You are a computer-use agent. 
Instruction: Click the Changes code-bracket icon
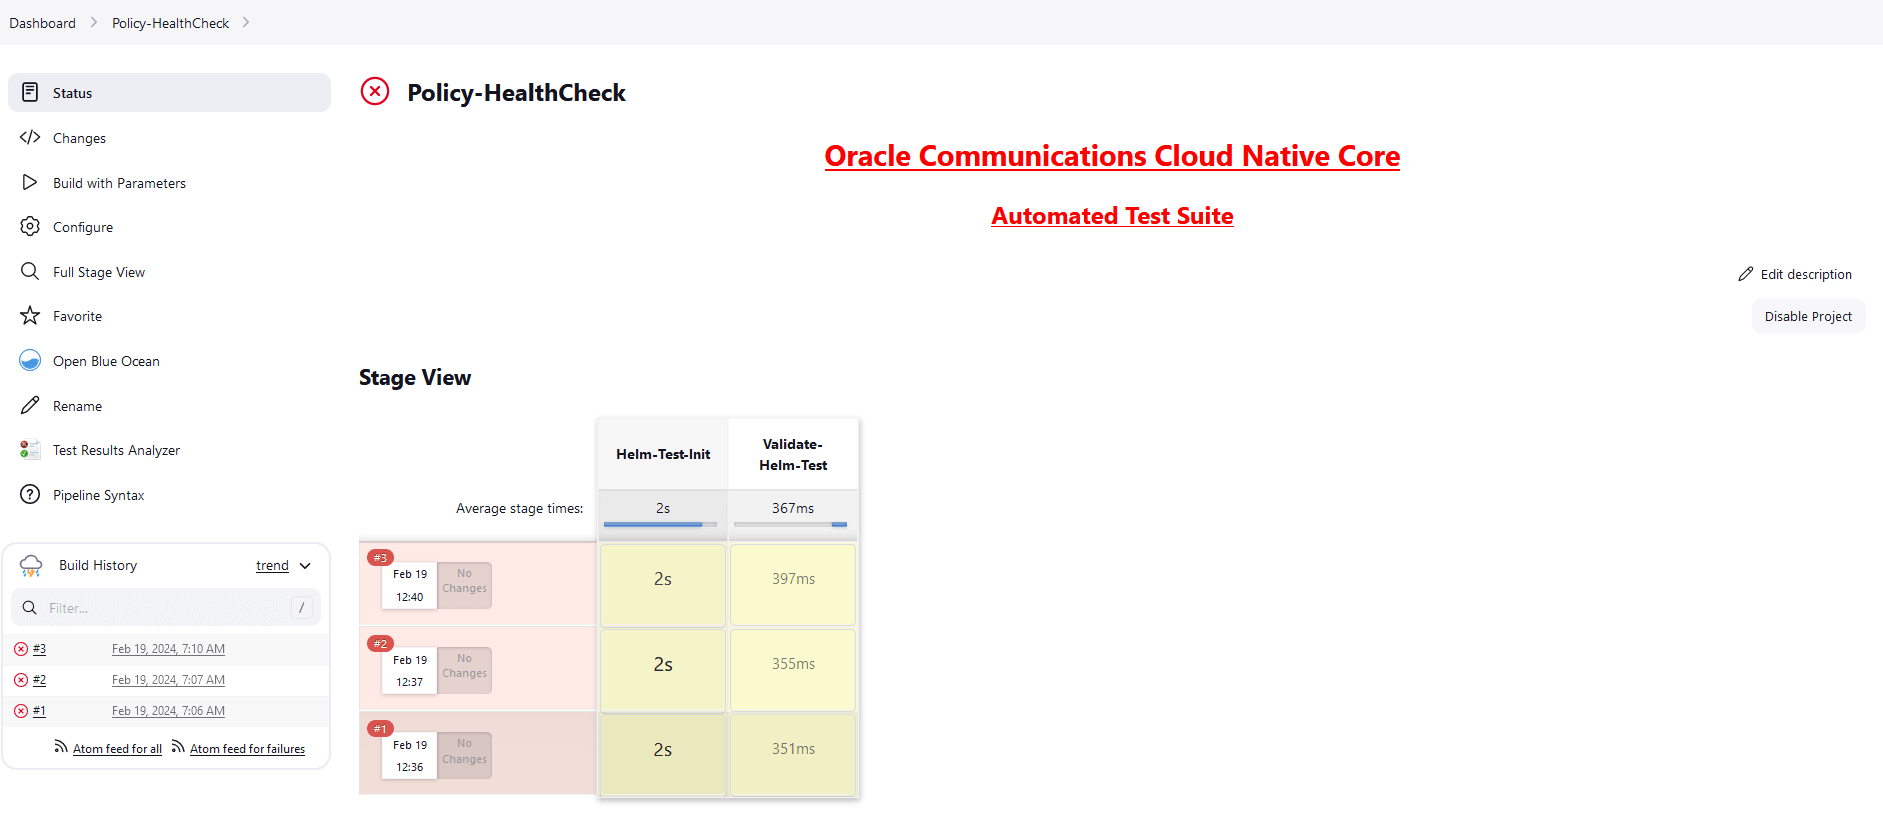pos(30,137)
